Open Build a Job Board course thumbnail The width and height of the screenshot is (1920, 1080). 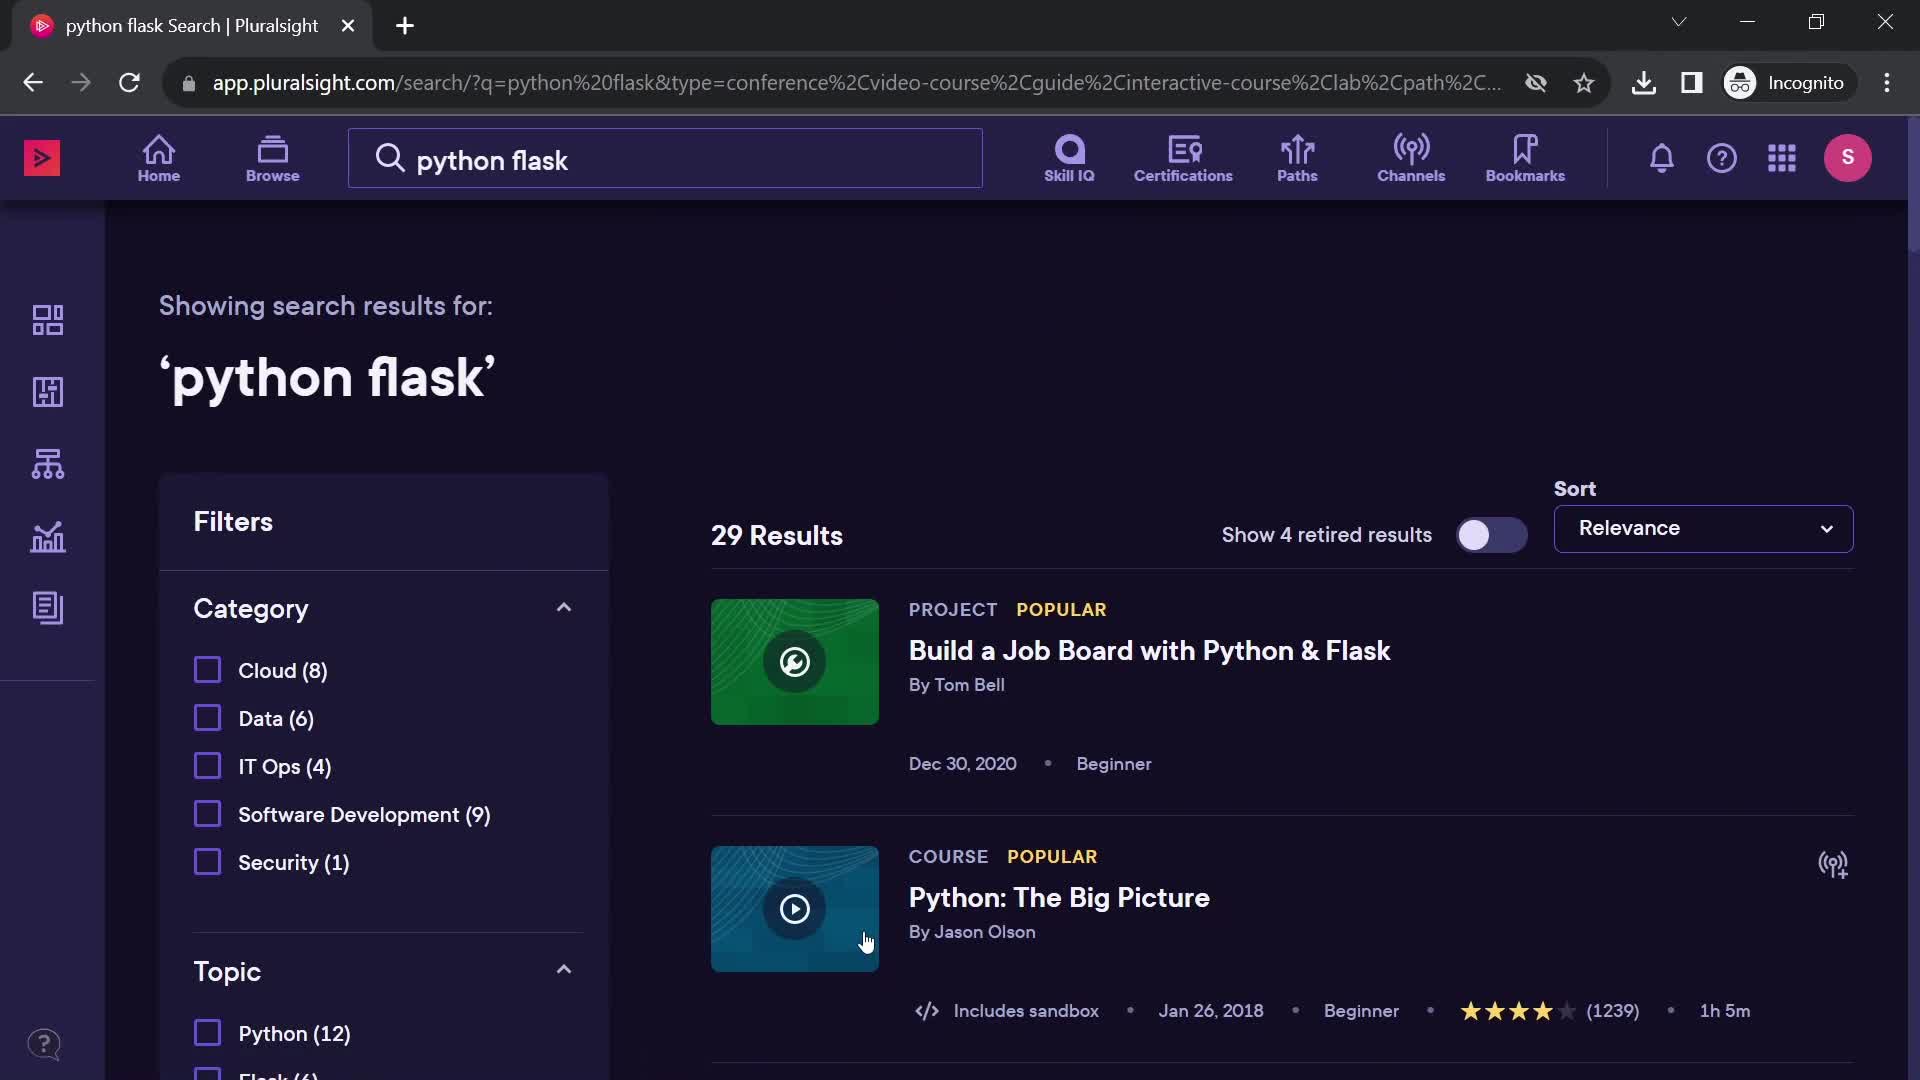click(x=796, y=663)
